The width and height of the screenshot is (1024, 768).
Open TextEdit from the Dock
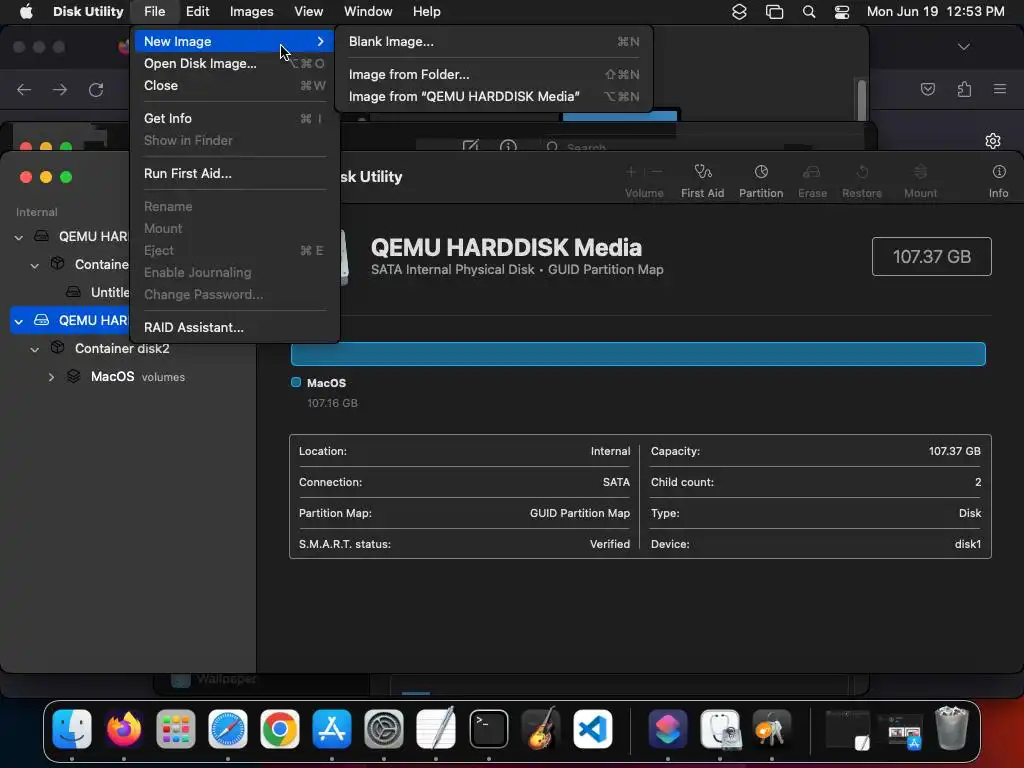pos(436,728)
